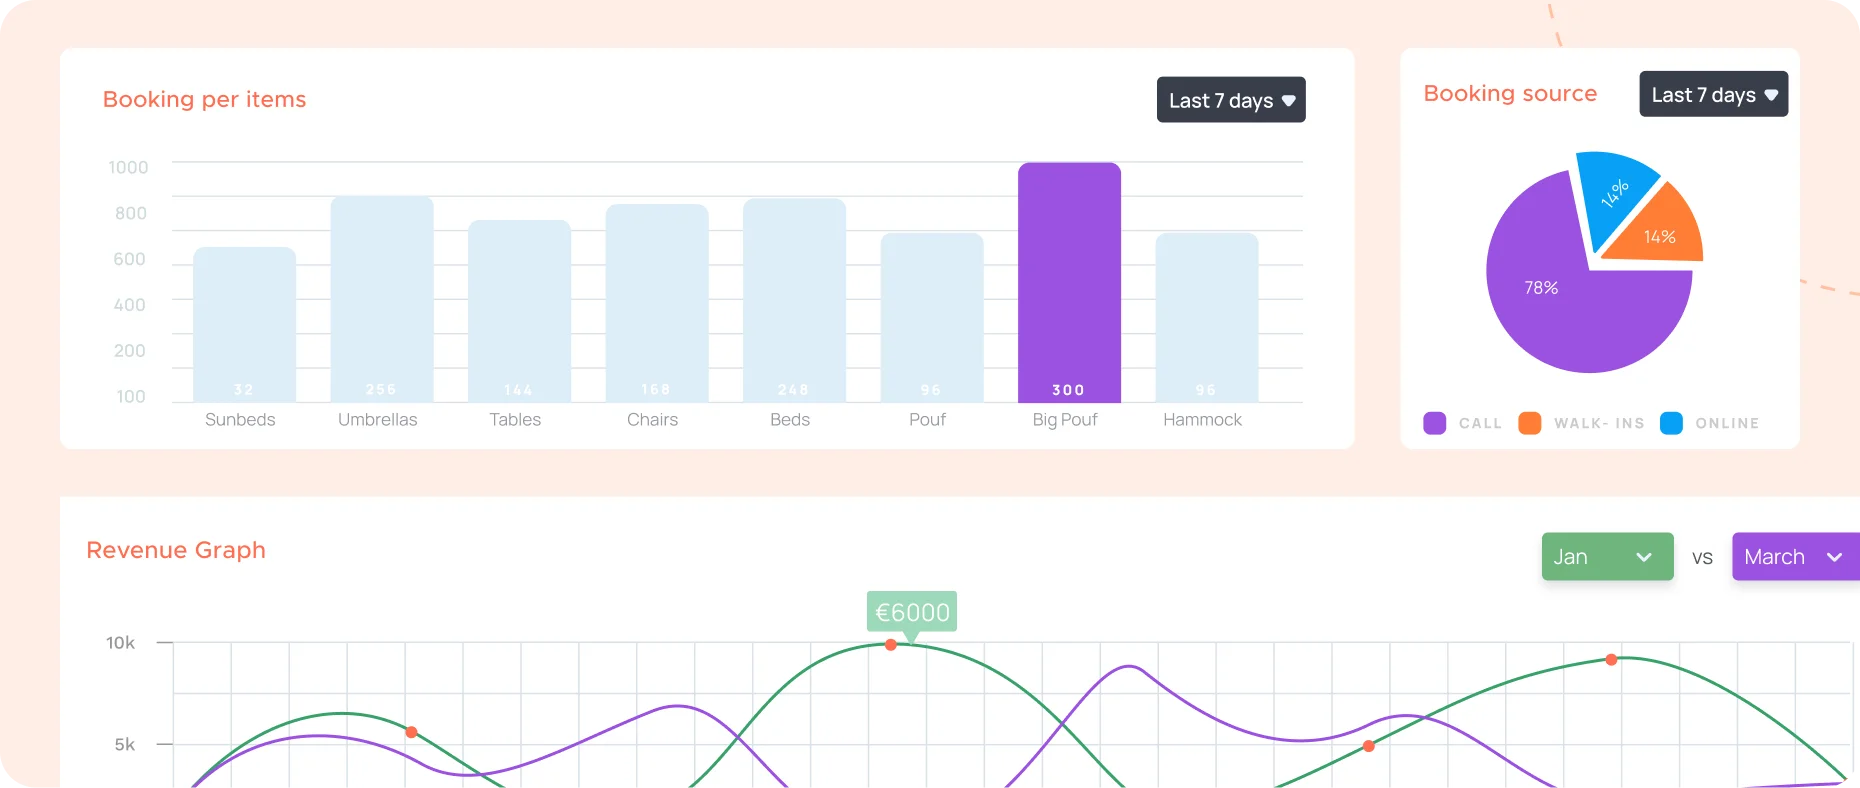Click the Big Pouf axis label
Image resolution: width=1860 pixels, height=788 pixels.
pos(1065,420)
